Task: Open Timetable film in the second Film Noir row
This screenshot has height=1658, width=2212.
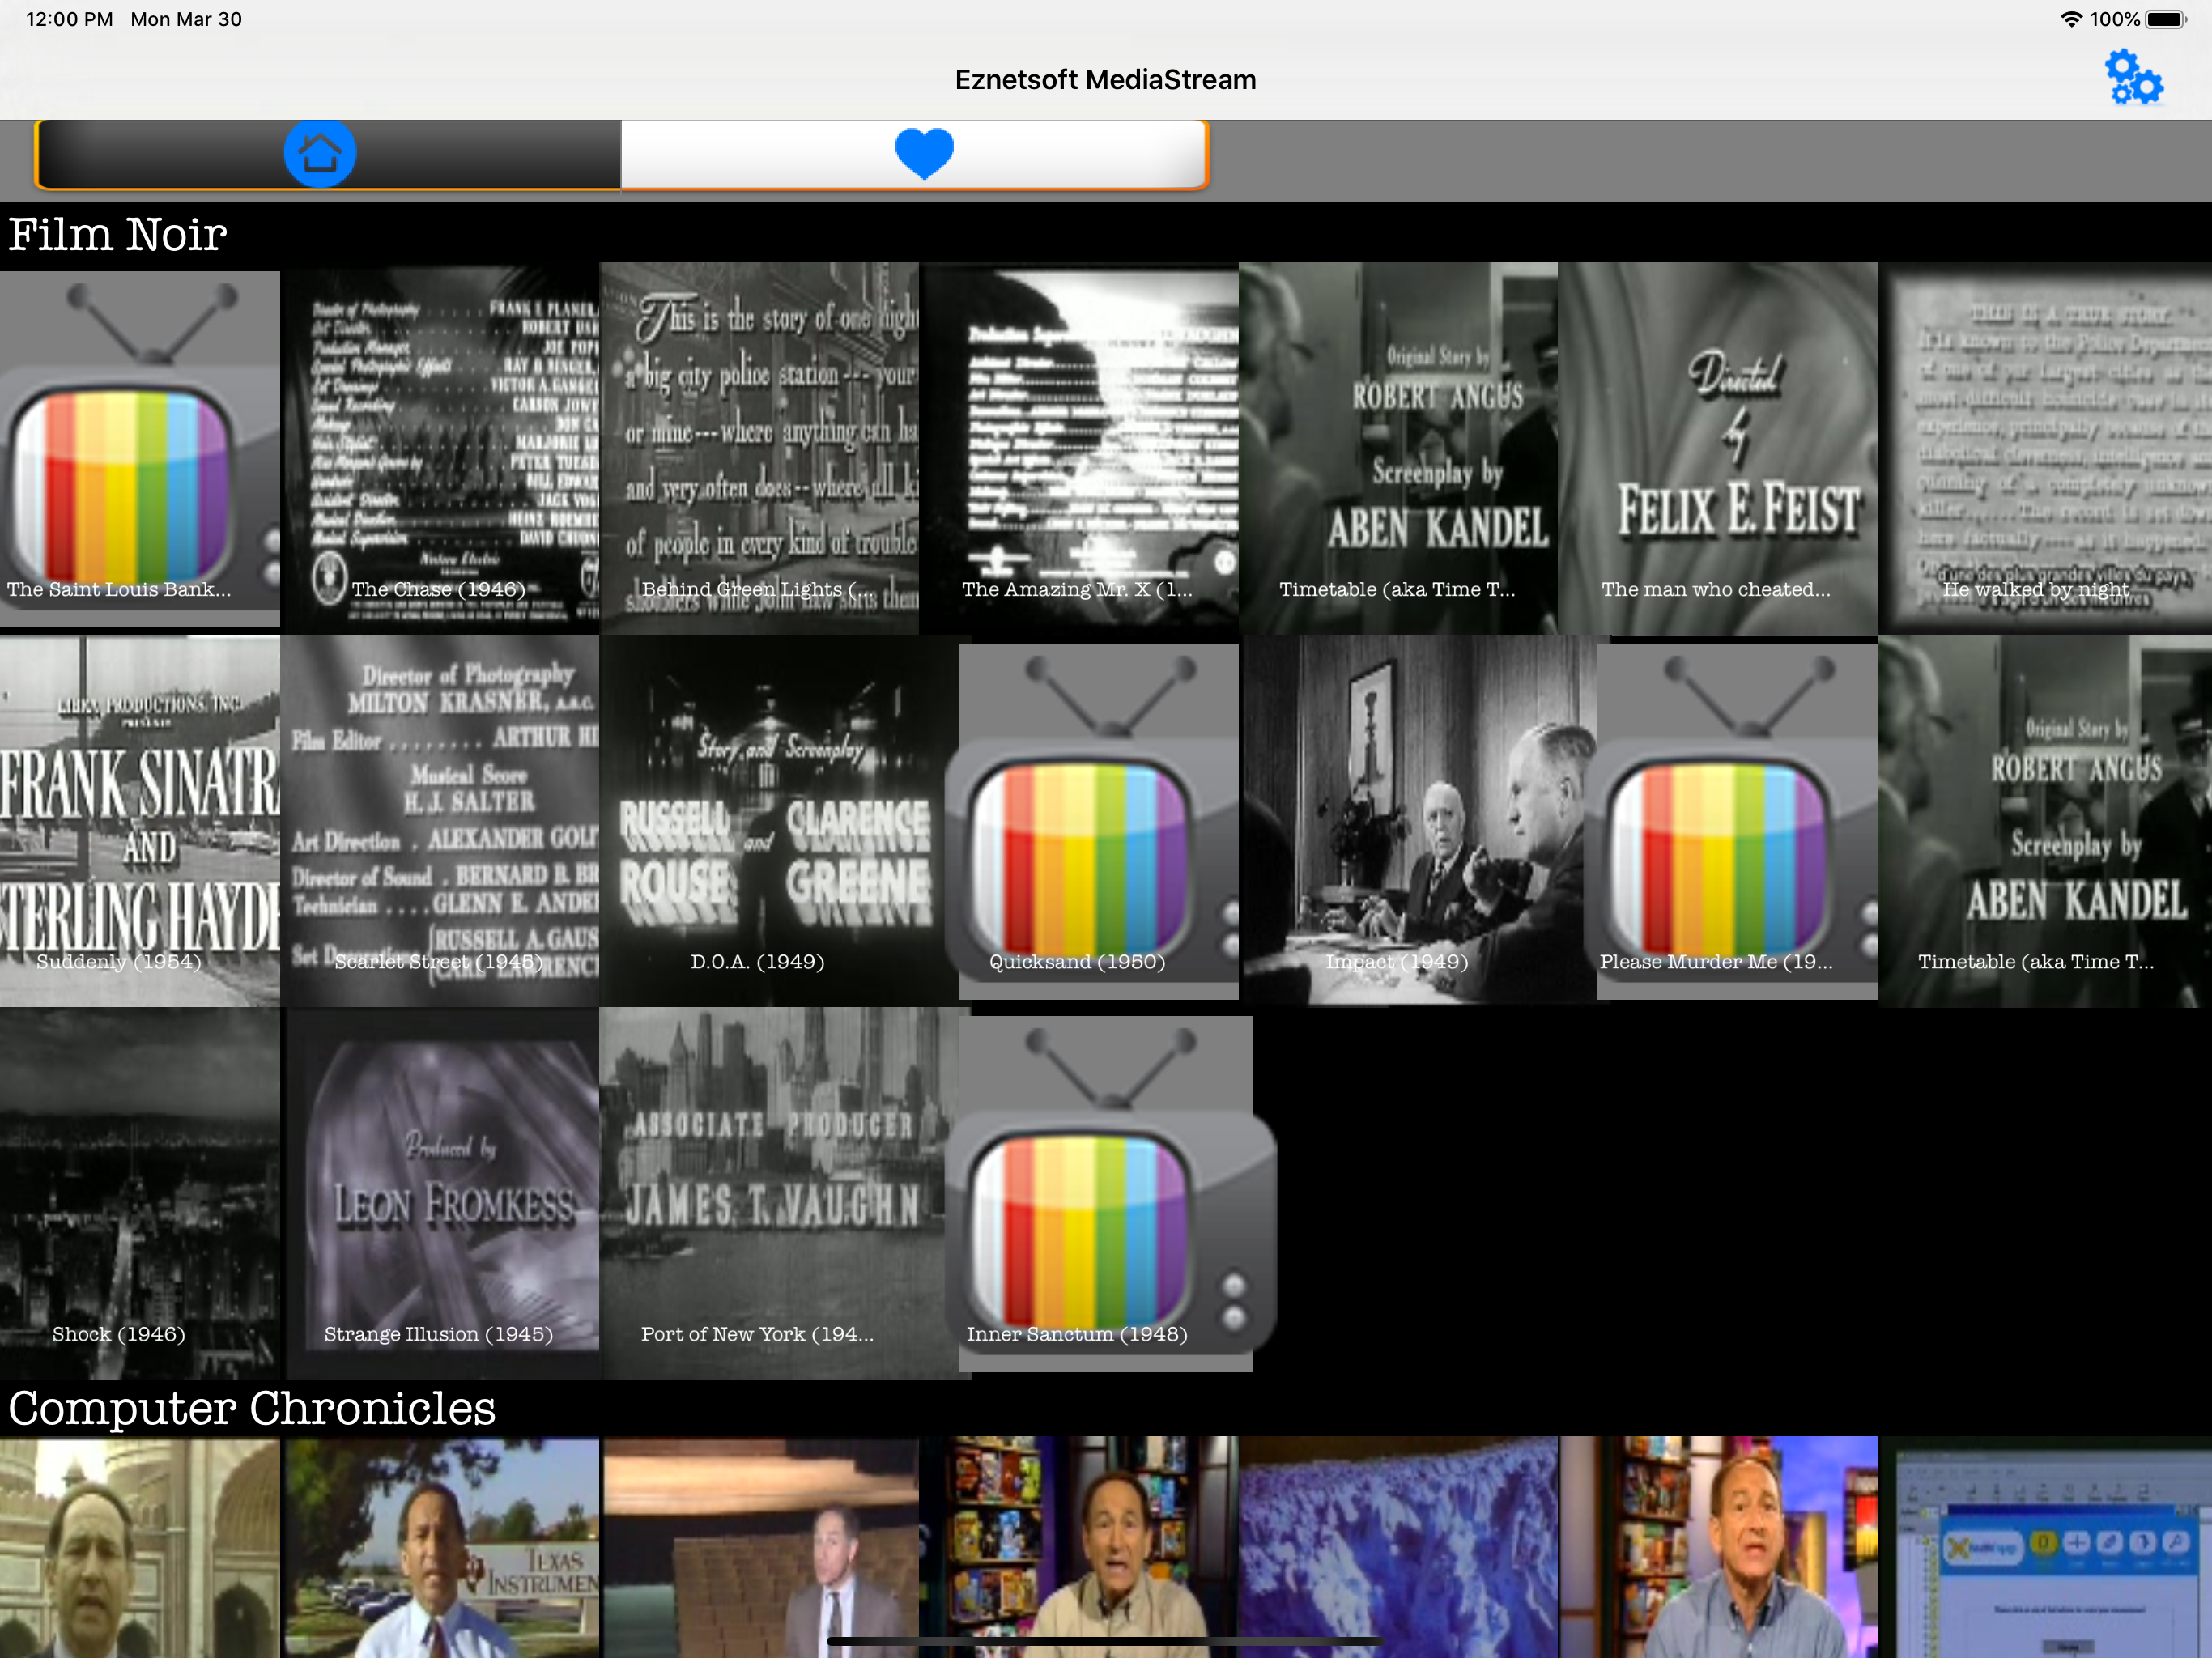Action: [2045, 821]
